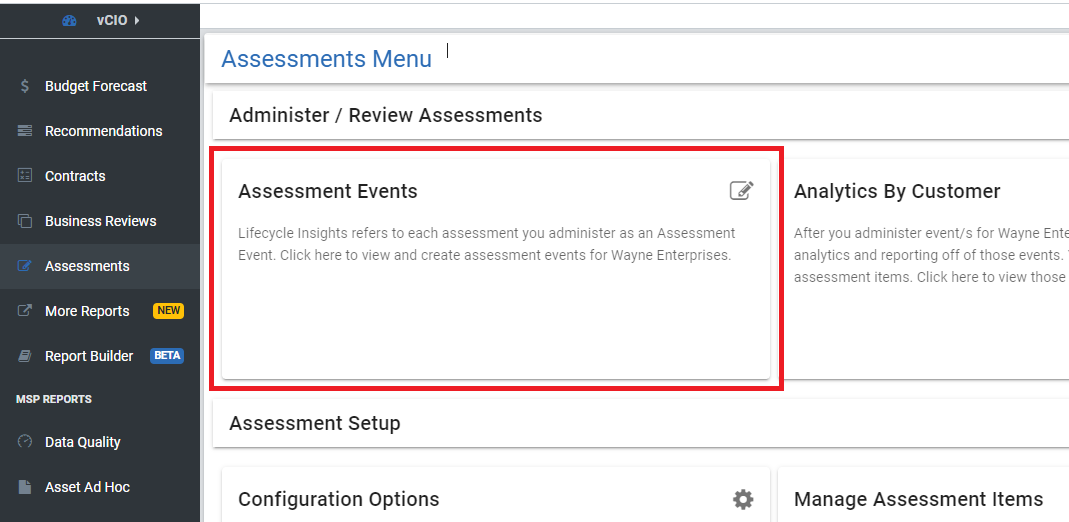Click the NEW badge beside More Reports
This screenshot has width=1069, height=522.
pyautogui.click(x=168, y=311)
